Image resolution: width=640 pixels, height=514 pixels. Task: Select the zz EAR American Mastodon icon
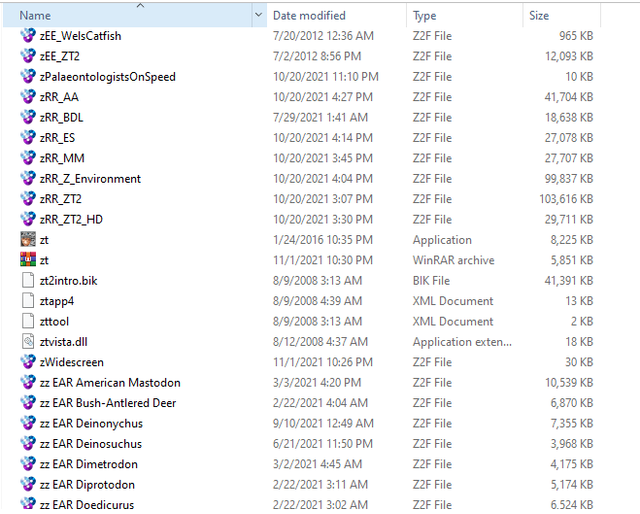[28, 383]
